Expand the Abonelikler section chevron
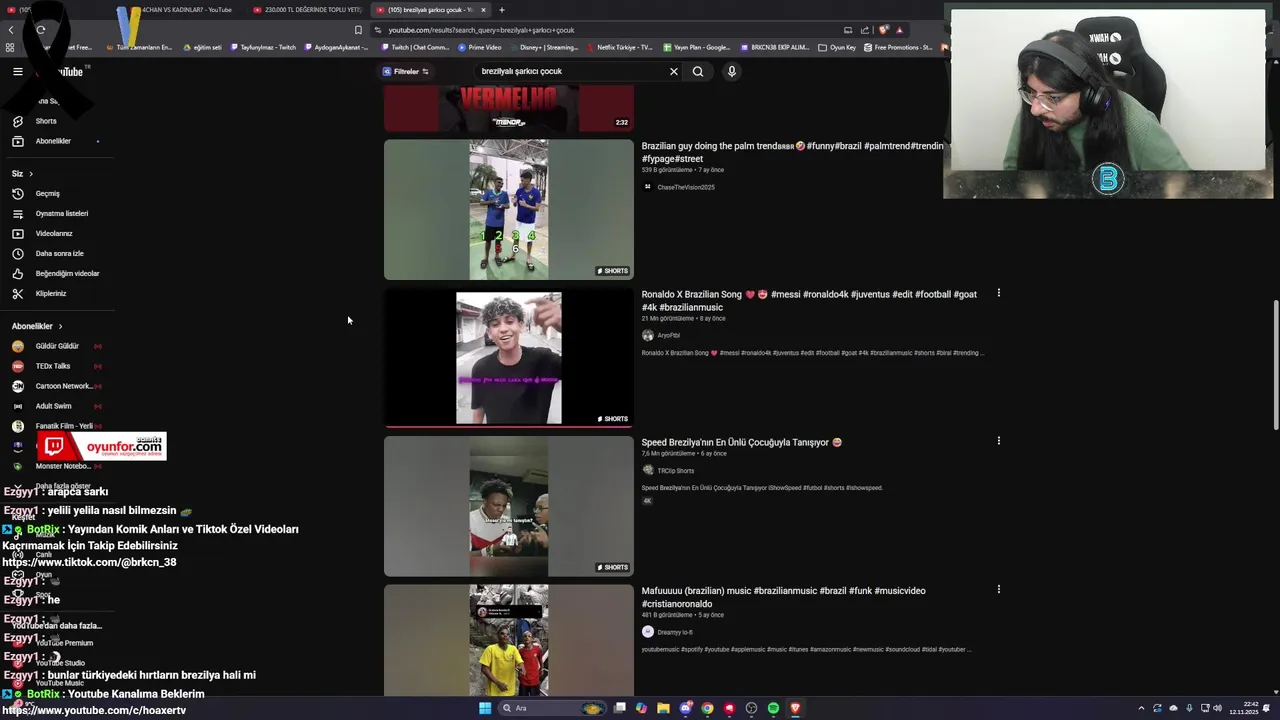 60,326
